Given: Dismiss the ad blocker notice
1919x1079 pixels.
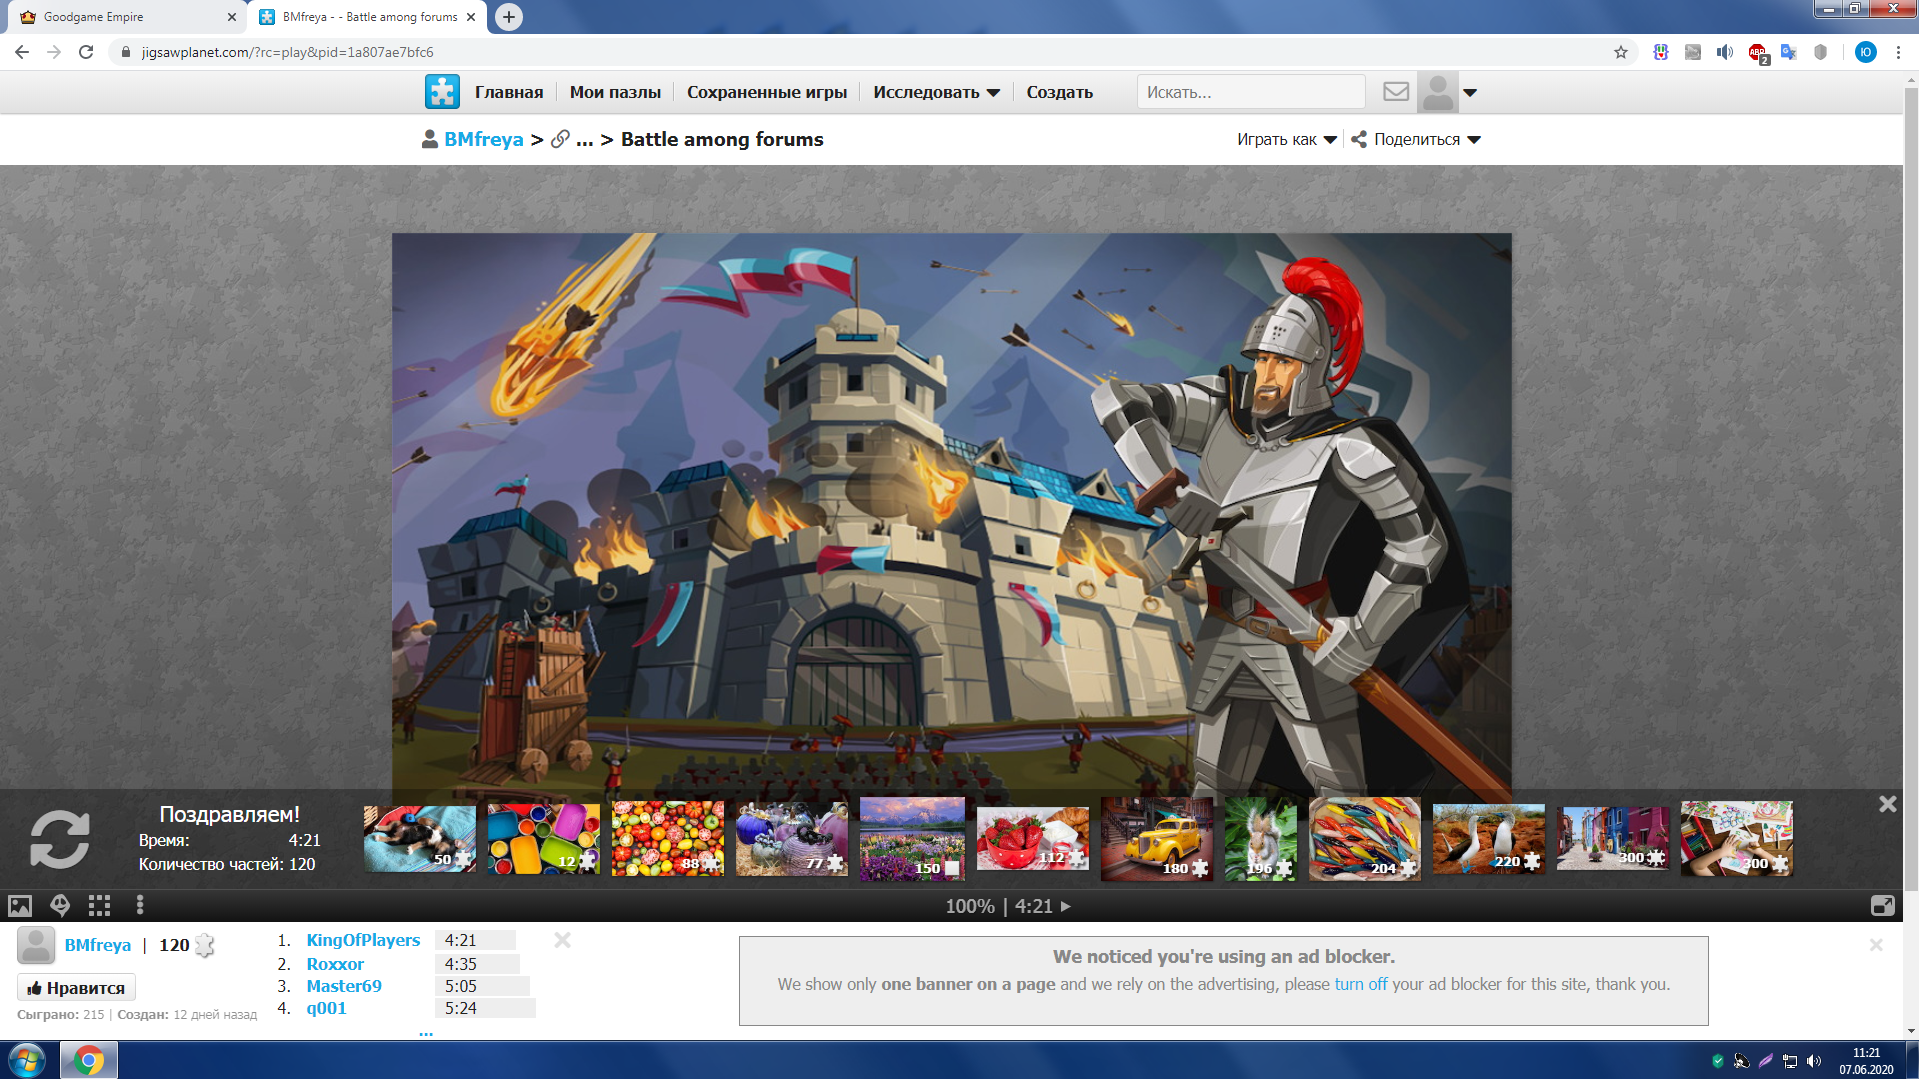Looking at the screenshot, I should (1876, 945).
